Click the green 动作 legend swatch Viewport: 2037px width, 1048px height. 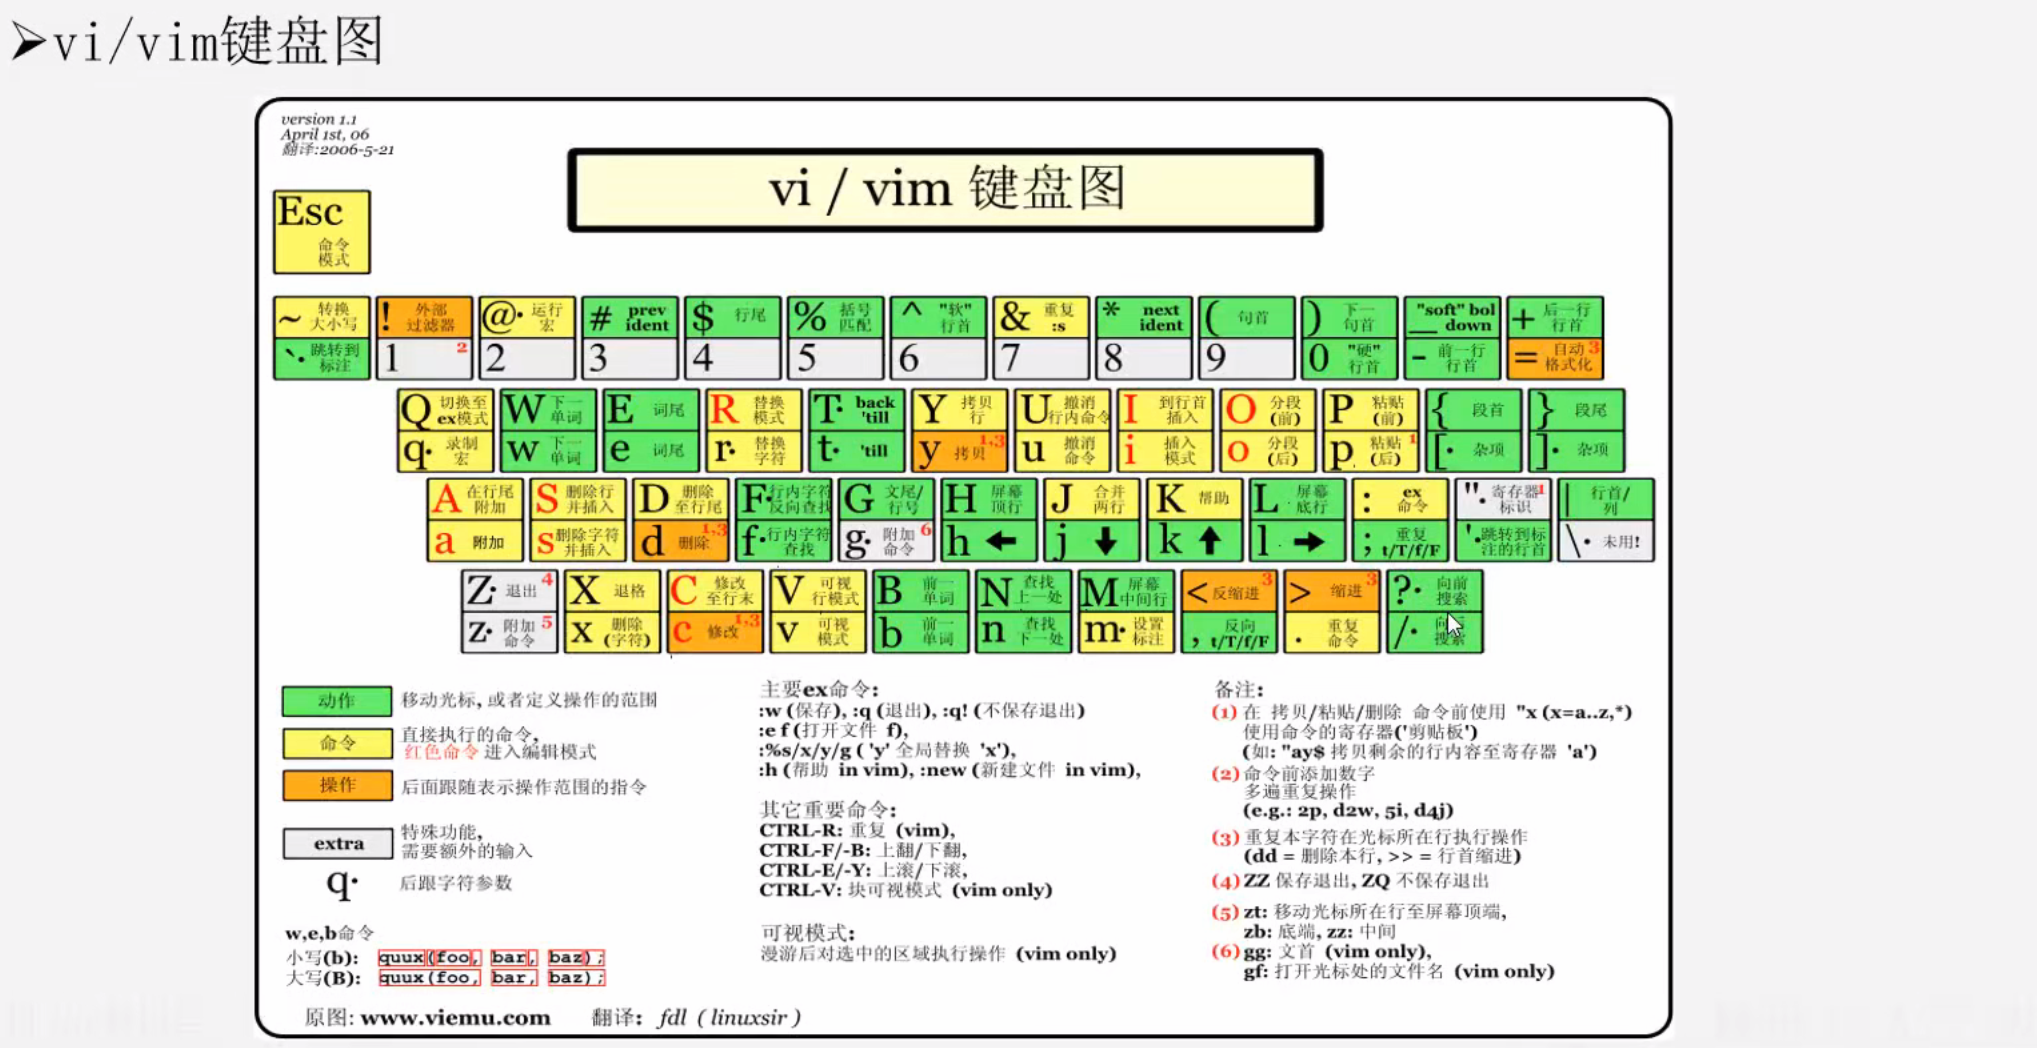337,701
